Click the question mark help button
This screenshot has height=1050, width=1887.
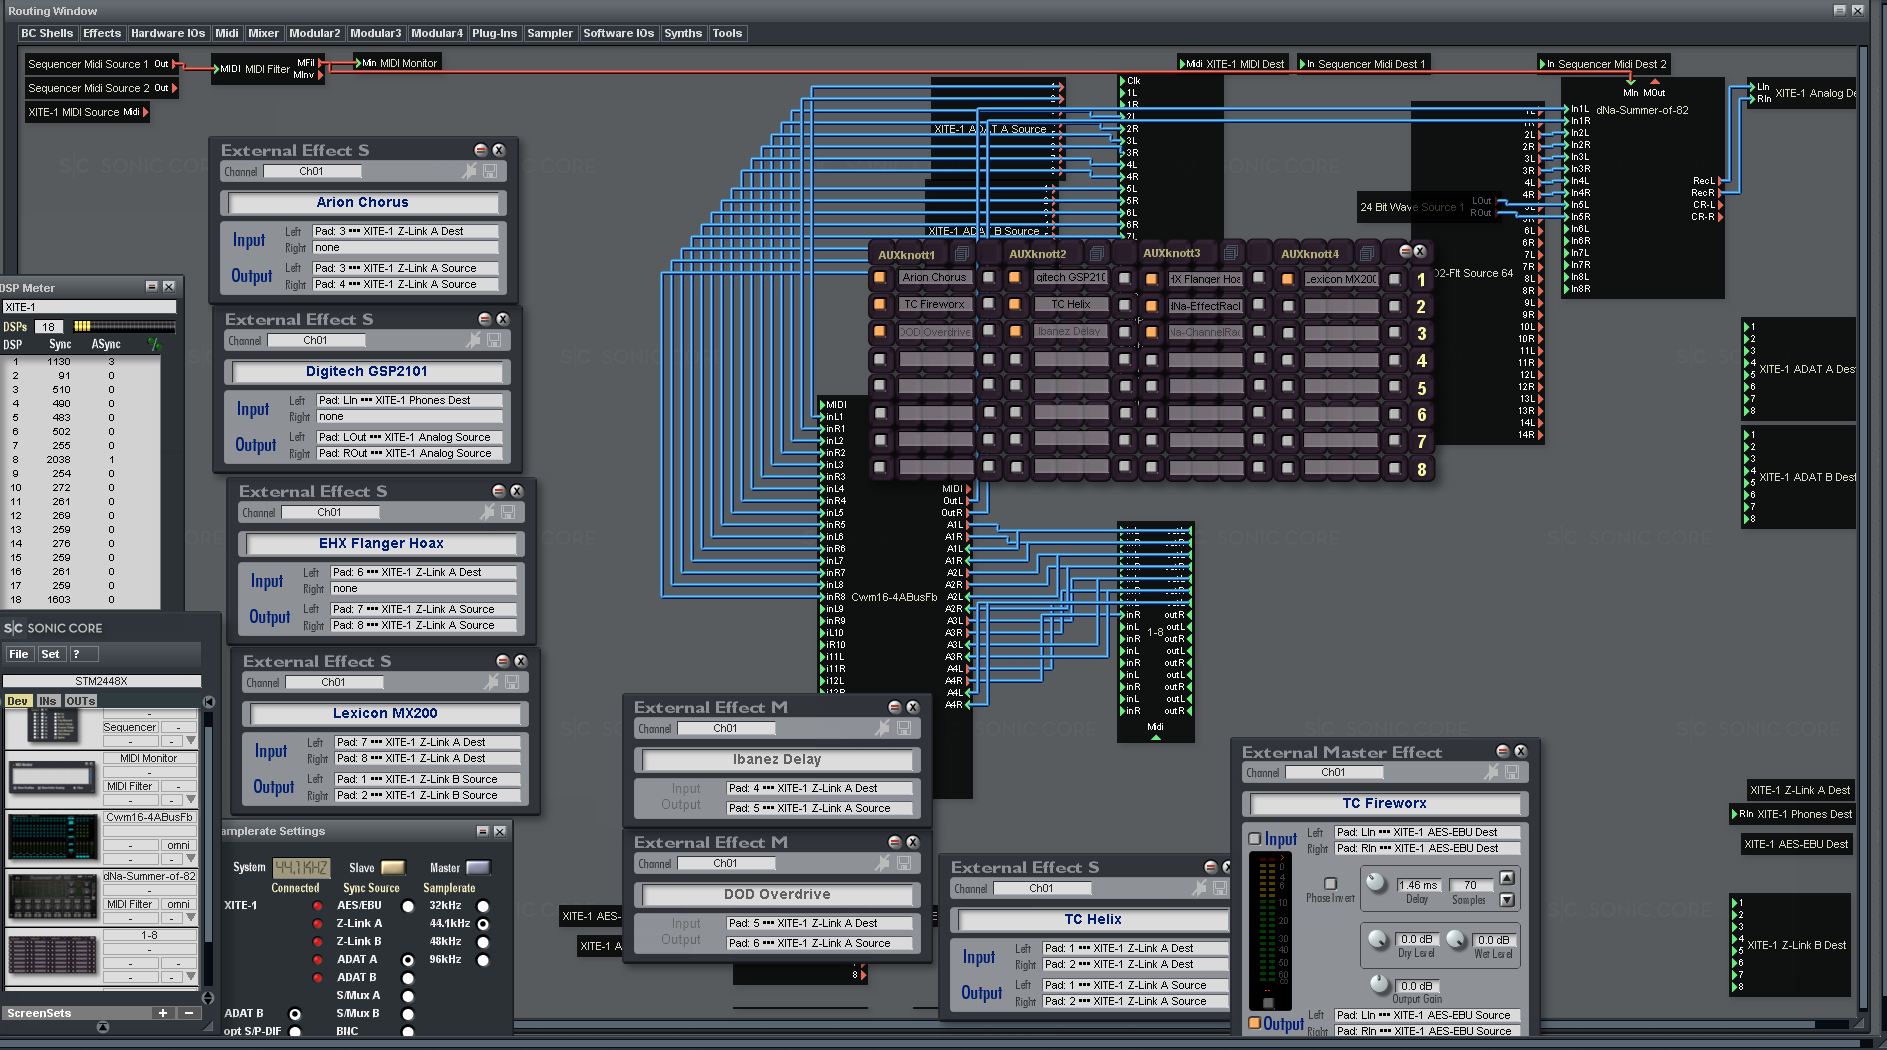coord(82,654)
